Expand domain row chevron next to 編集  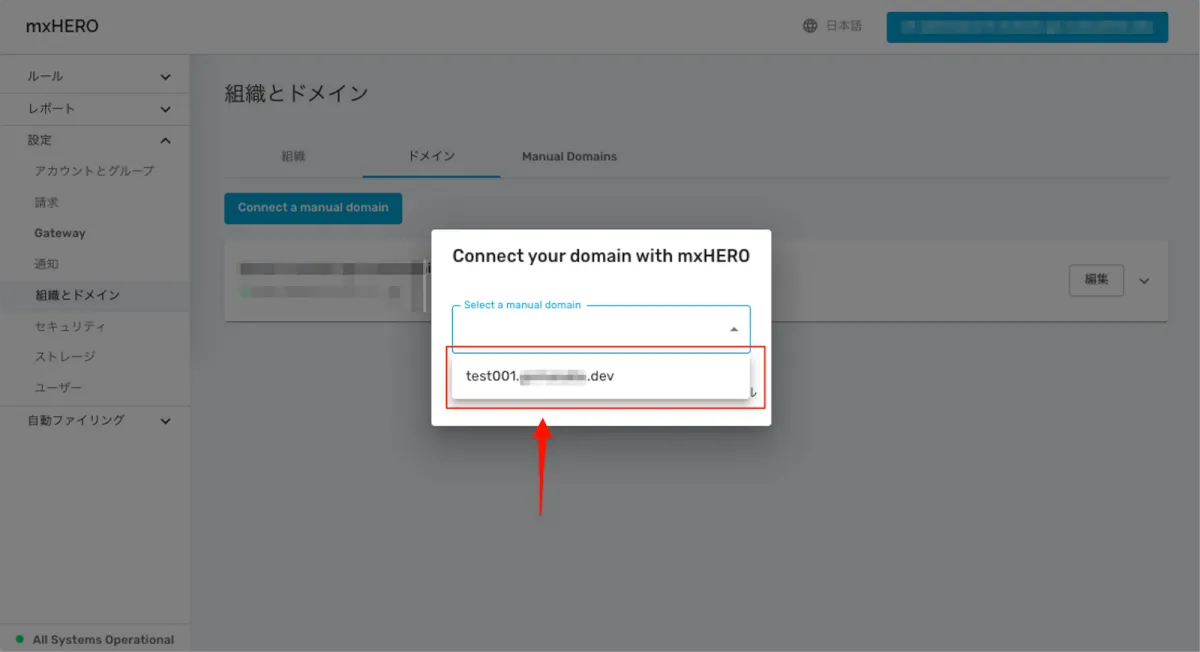click(1145, 281)
